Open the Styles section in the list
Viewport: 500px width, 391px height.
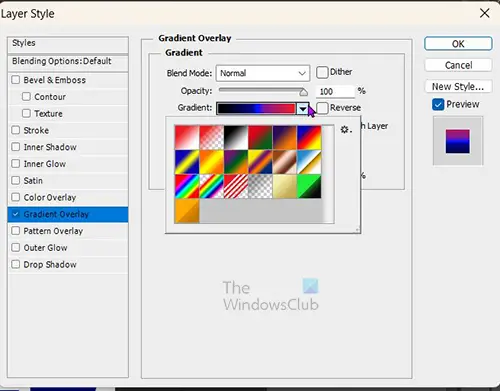click(x=68, y=44)
